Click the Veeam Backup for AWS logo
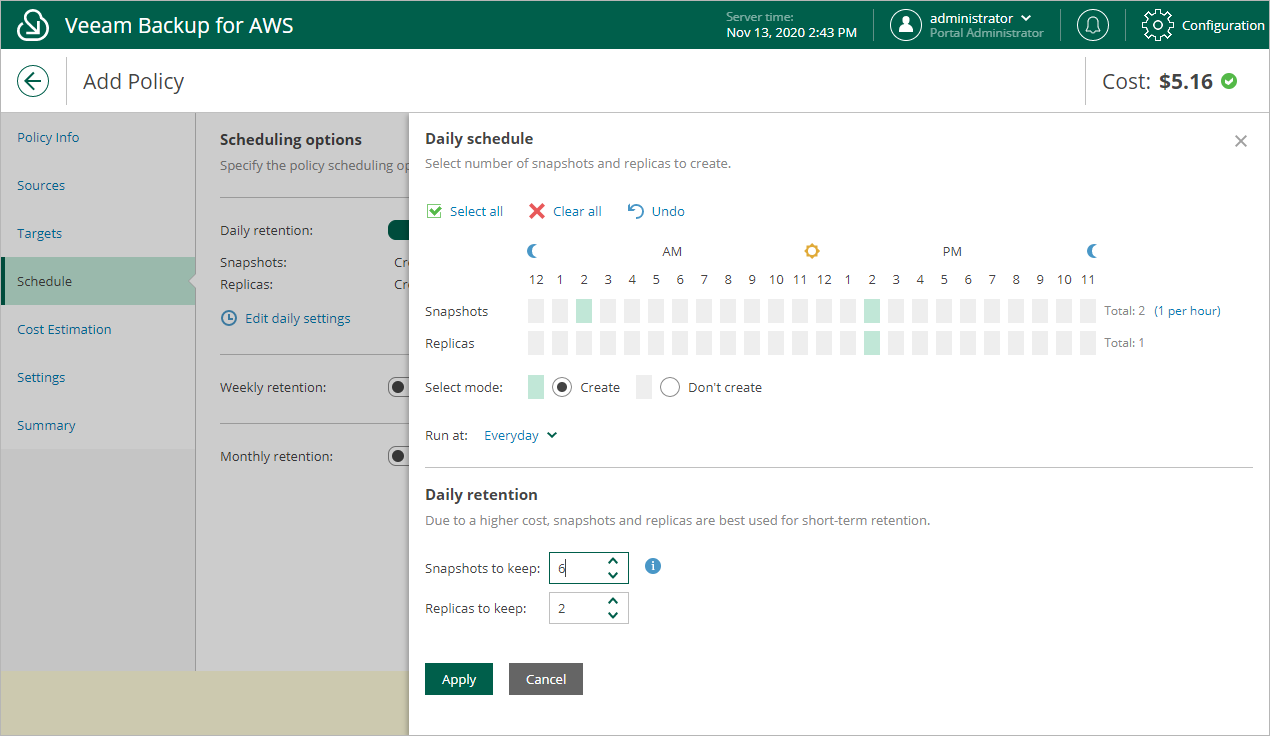This screenshot has width=1270, height=736. coord(34,25)
